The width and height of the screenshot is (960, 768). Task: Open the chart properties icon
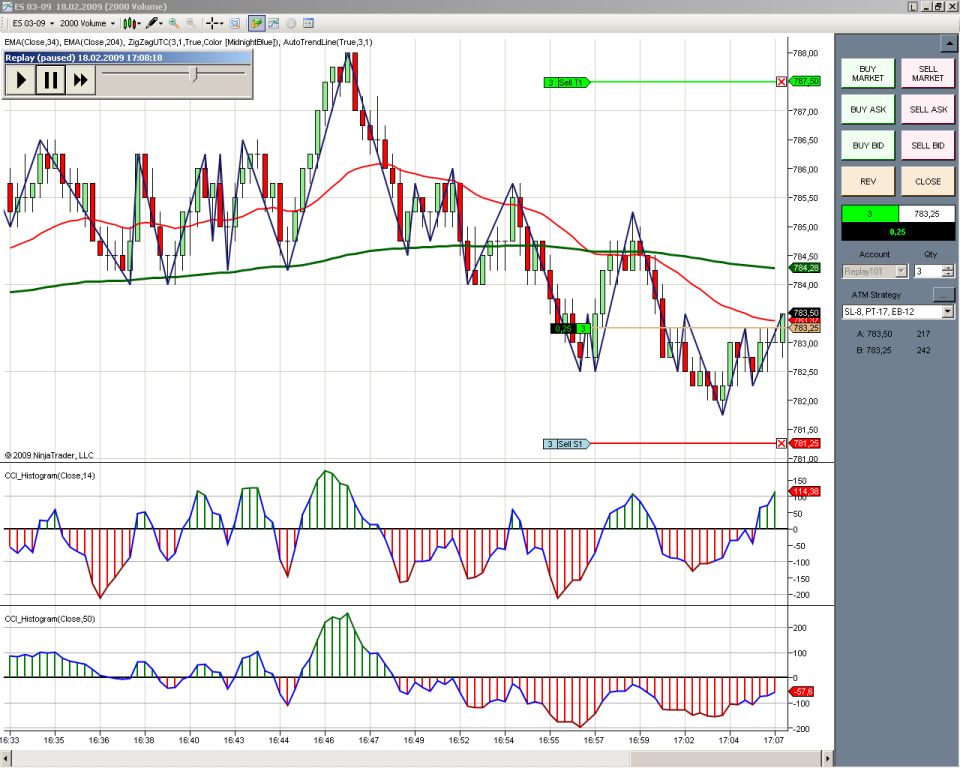(308, 22)
